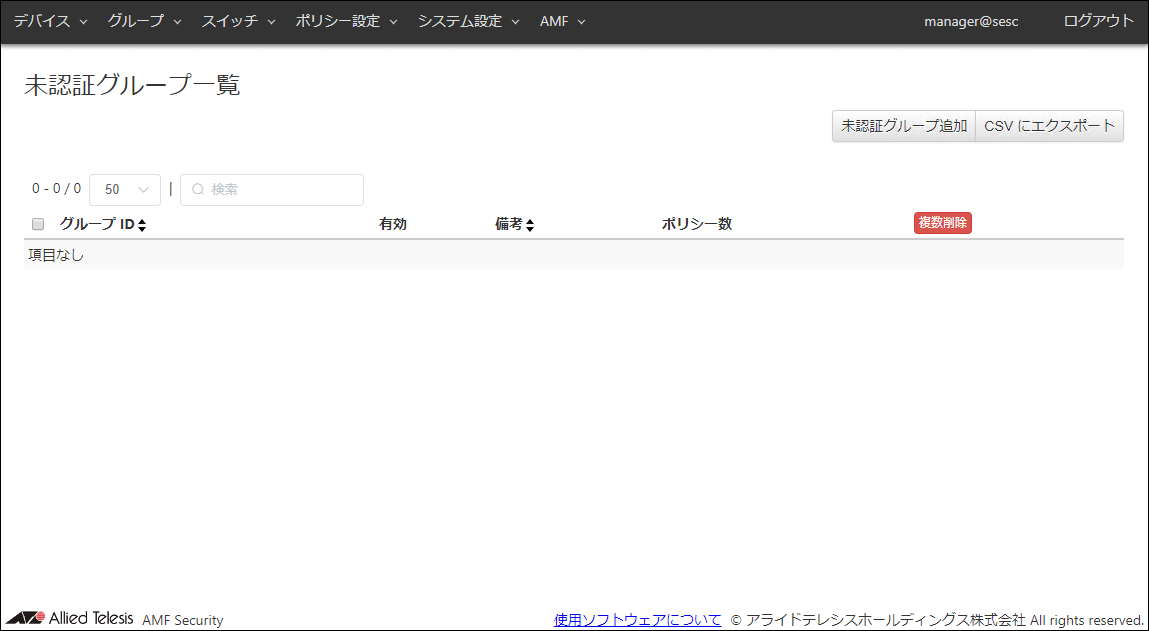Open the グループ menu
This screenshot has height=631, width=1149.
(144, 21)
